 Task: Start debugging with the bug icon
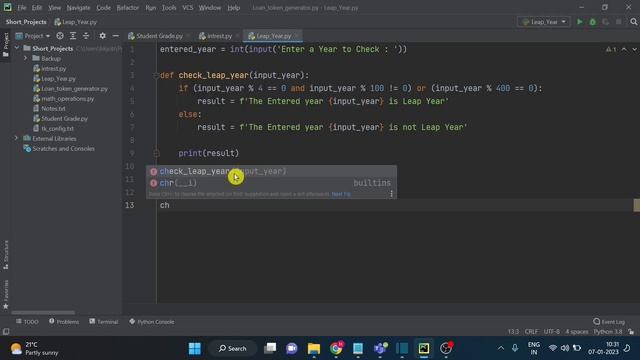click(593, 22)
